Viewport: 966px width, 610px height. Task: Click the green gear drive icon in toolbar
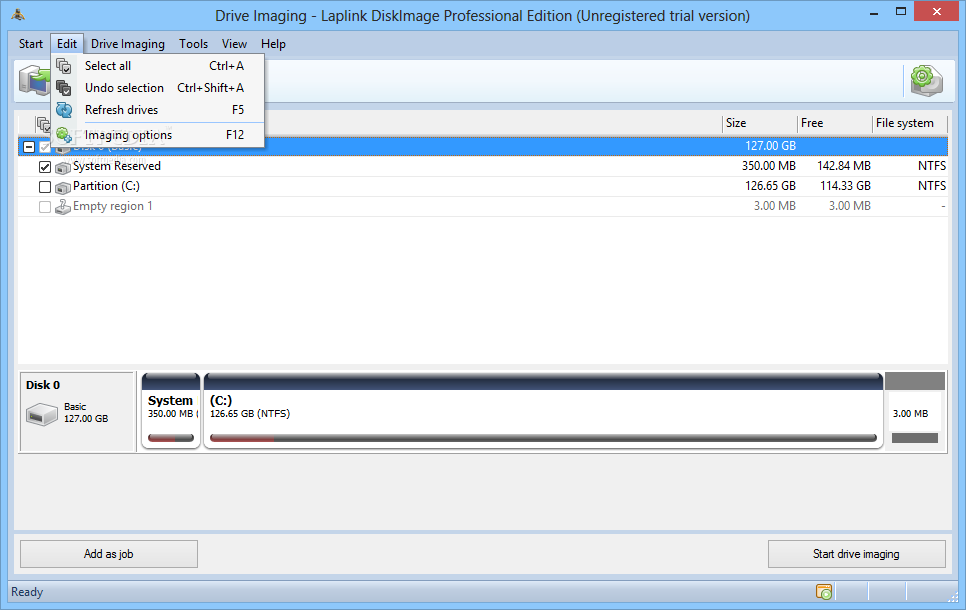[x=926, y=80]
